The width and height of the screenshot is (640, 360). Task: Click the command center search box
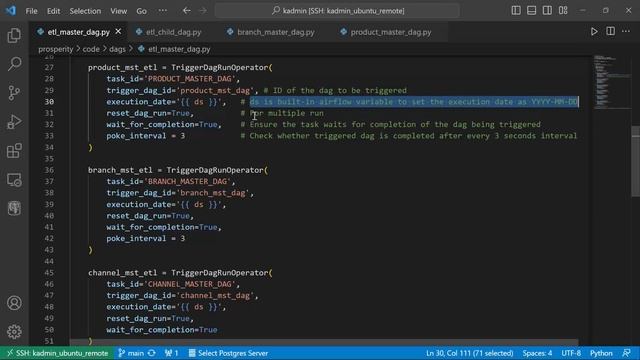coord(338,11)
